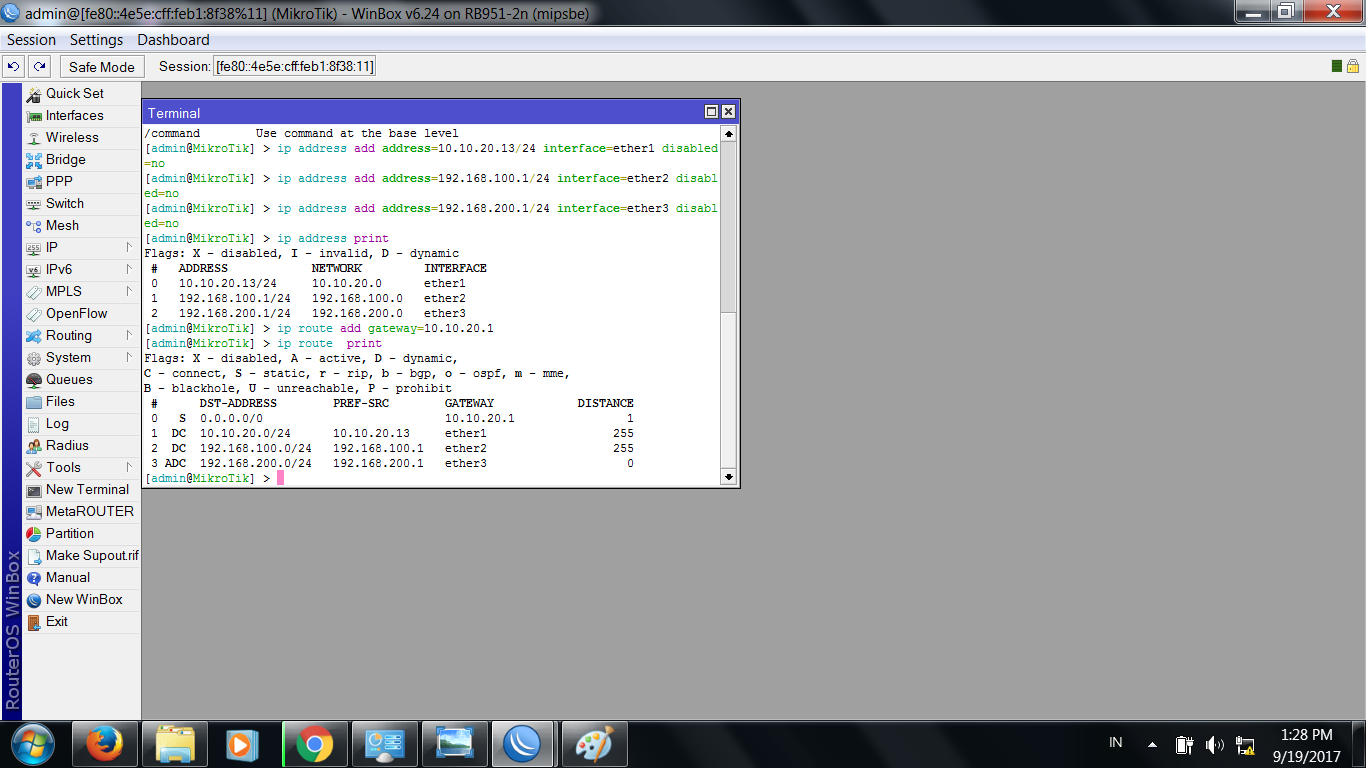1366x768 pixels.
Task: Open the Partition pie icon
Action: coord(34,533)
